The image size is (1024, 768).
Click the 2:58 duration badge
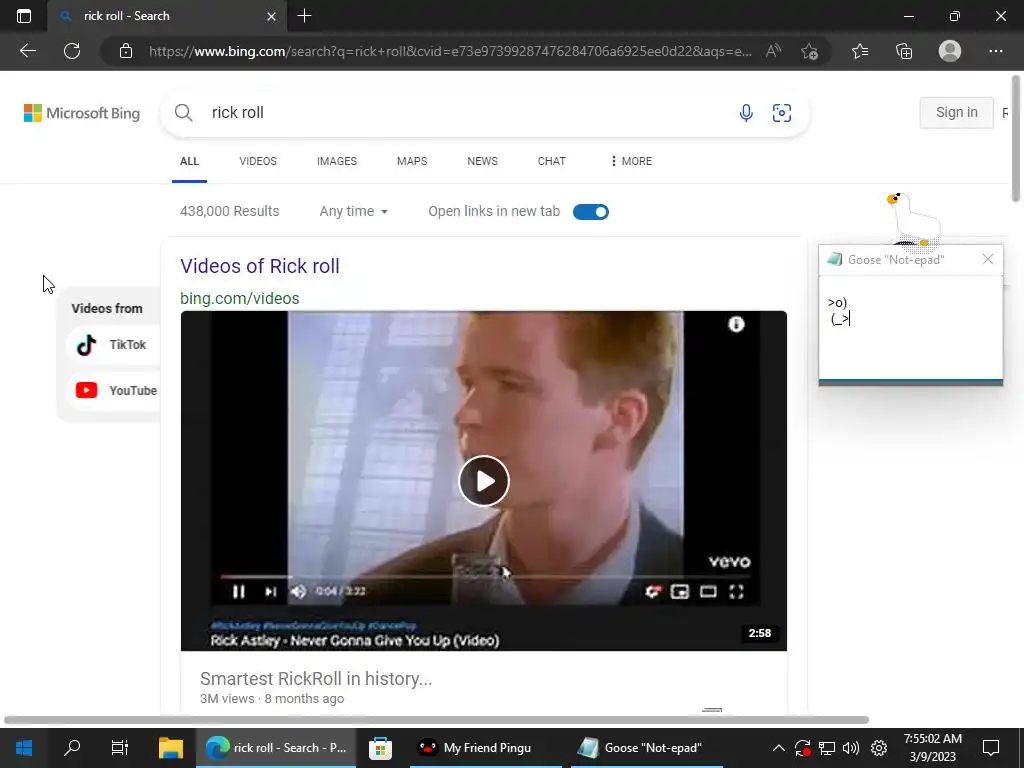point(760,633)
